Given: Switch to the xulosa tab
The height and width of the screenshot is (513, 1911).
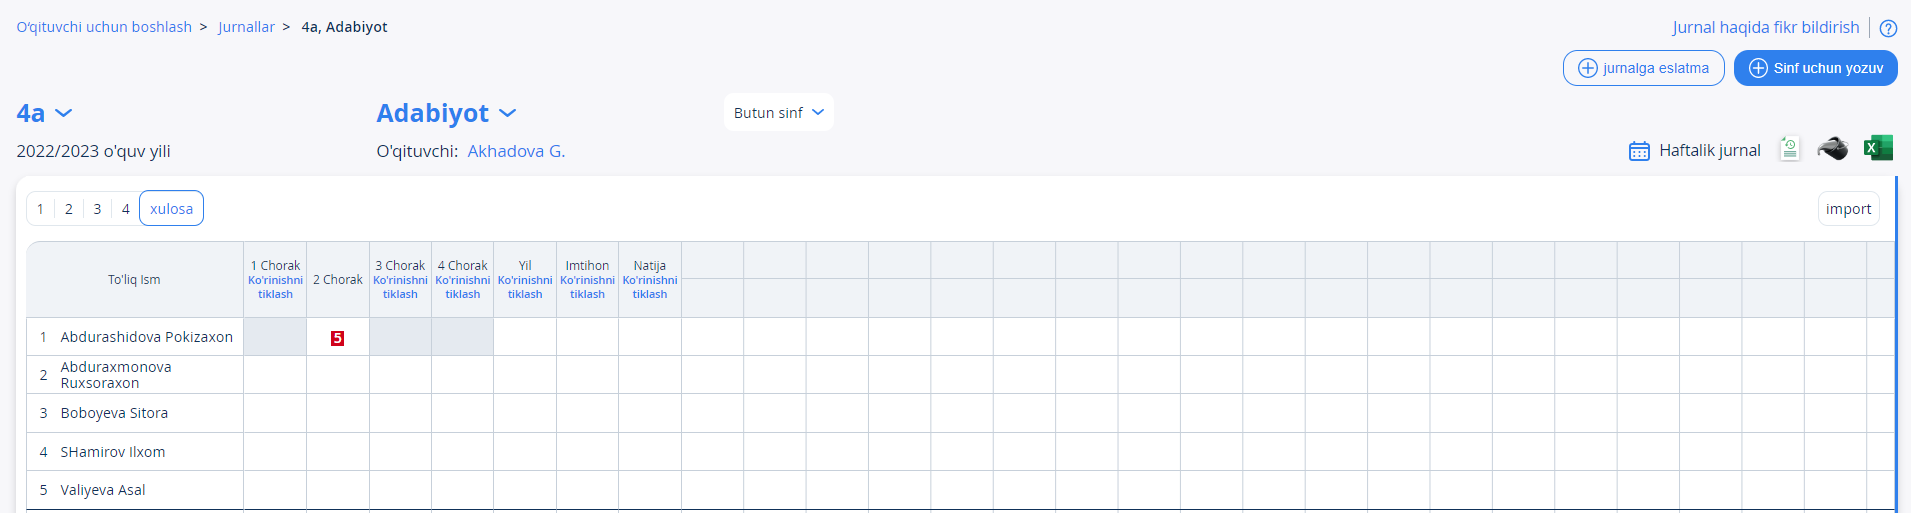Looking at the screenshot, I should pyautogui.click(x=171, y=208).
